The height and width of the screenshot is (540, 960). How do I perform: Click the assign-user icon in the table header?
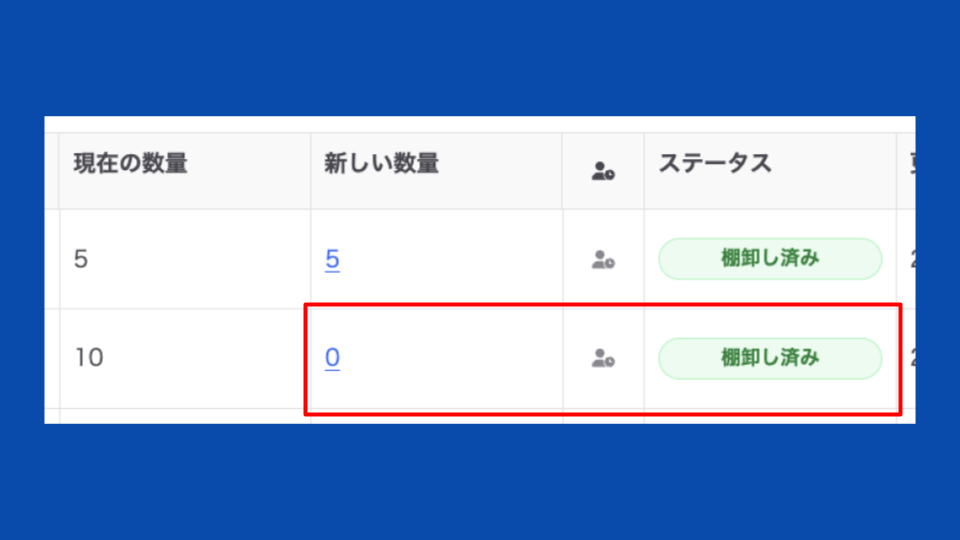(x=603, y=172)
